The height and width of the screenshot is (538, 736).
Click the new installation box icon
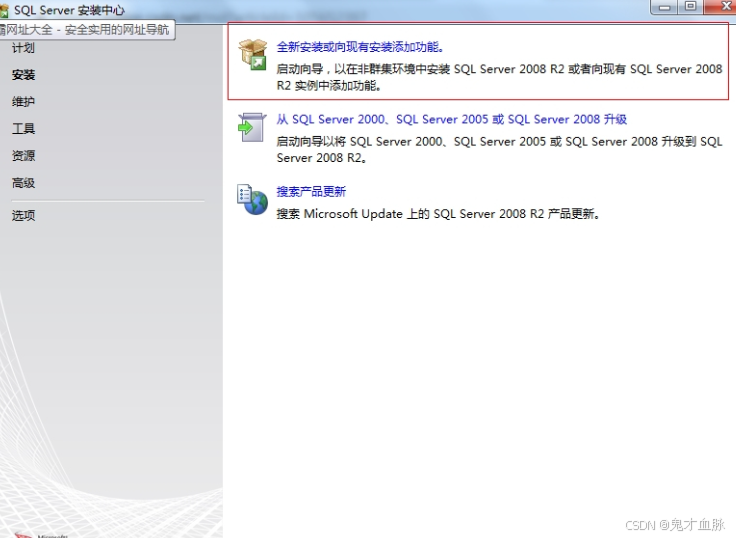click(x=253, y=54)
